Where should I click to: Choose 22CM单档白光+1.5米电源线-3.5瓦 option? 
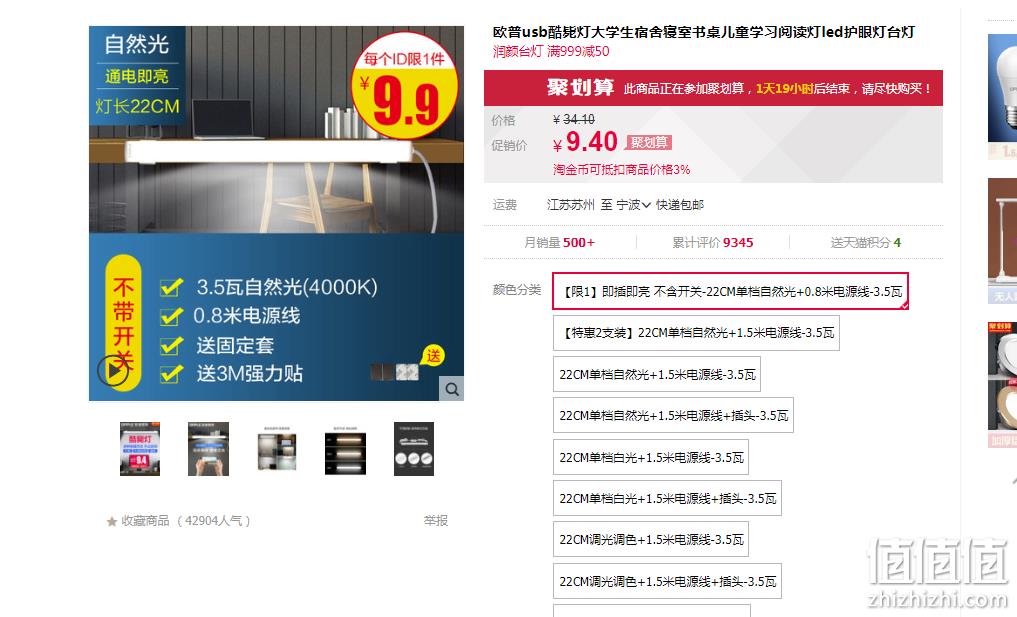click(x=651, y=457)
